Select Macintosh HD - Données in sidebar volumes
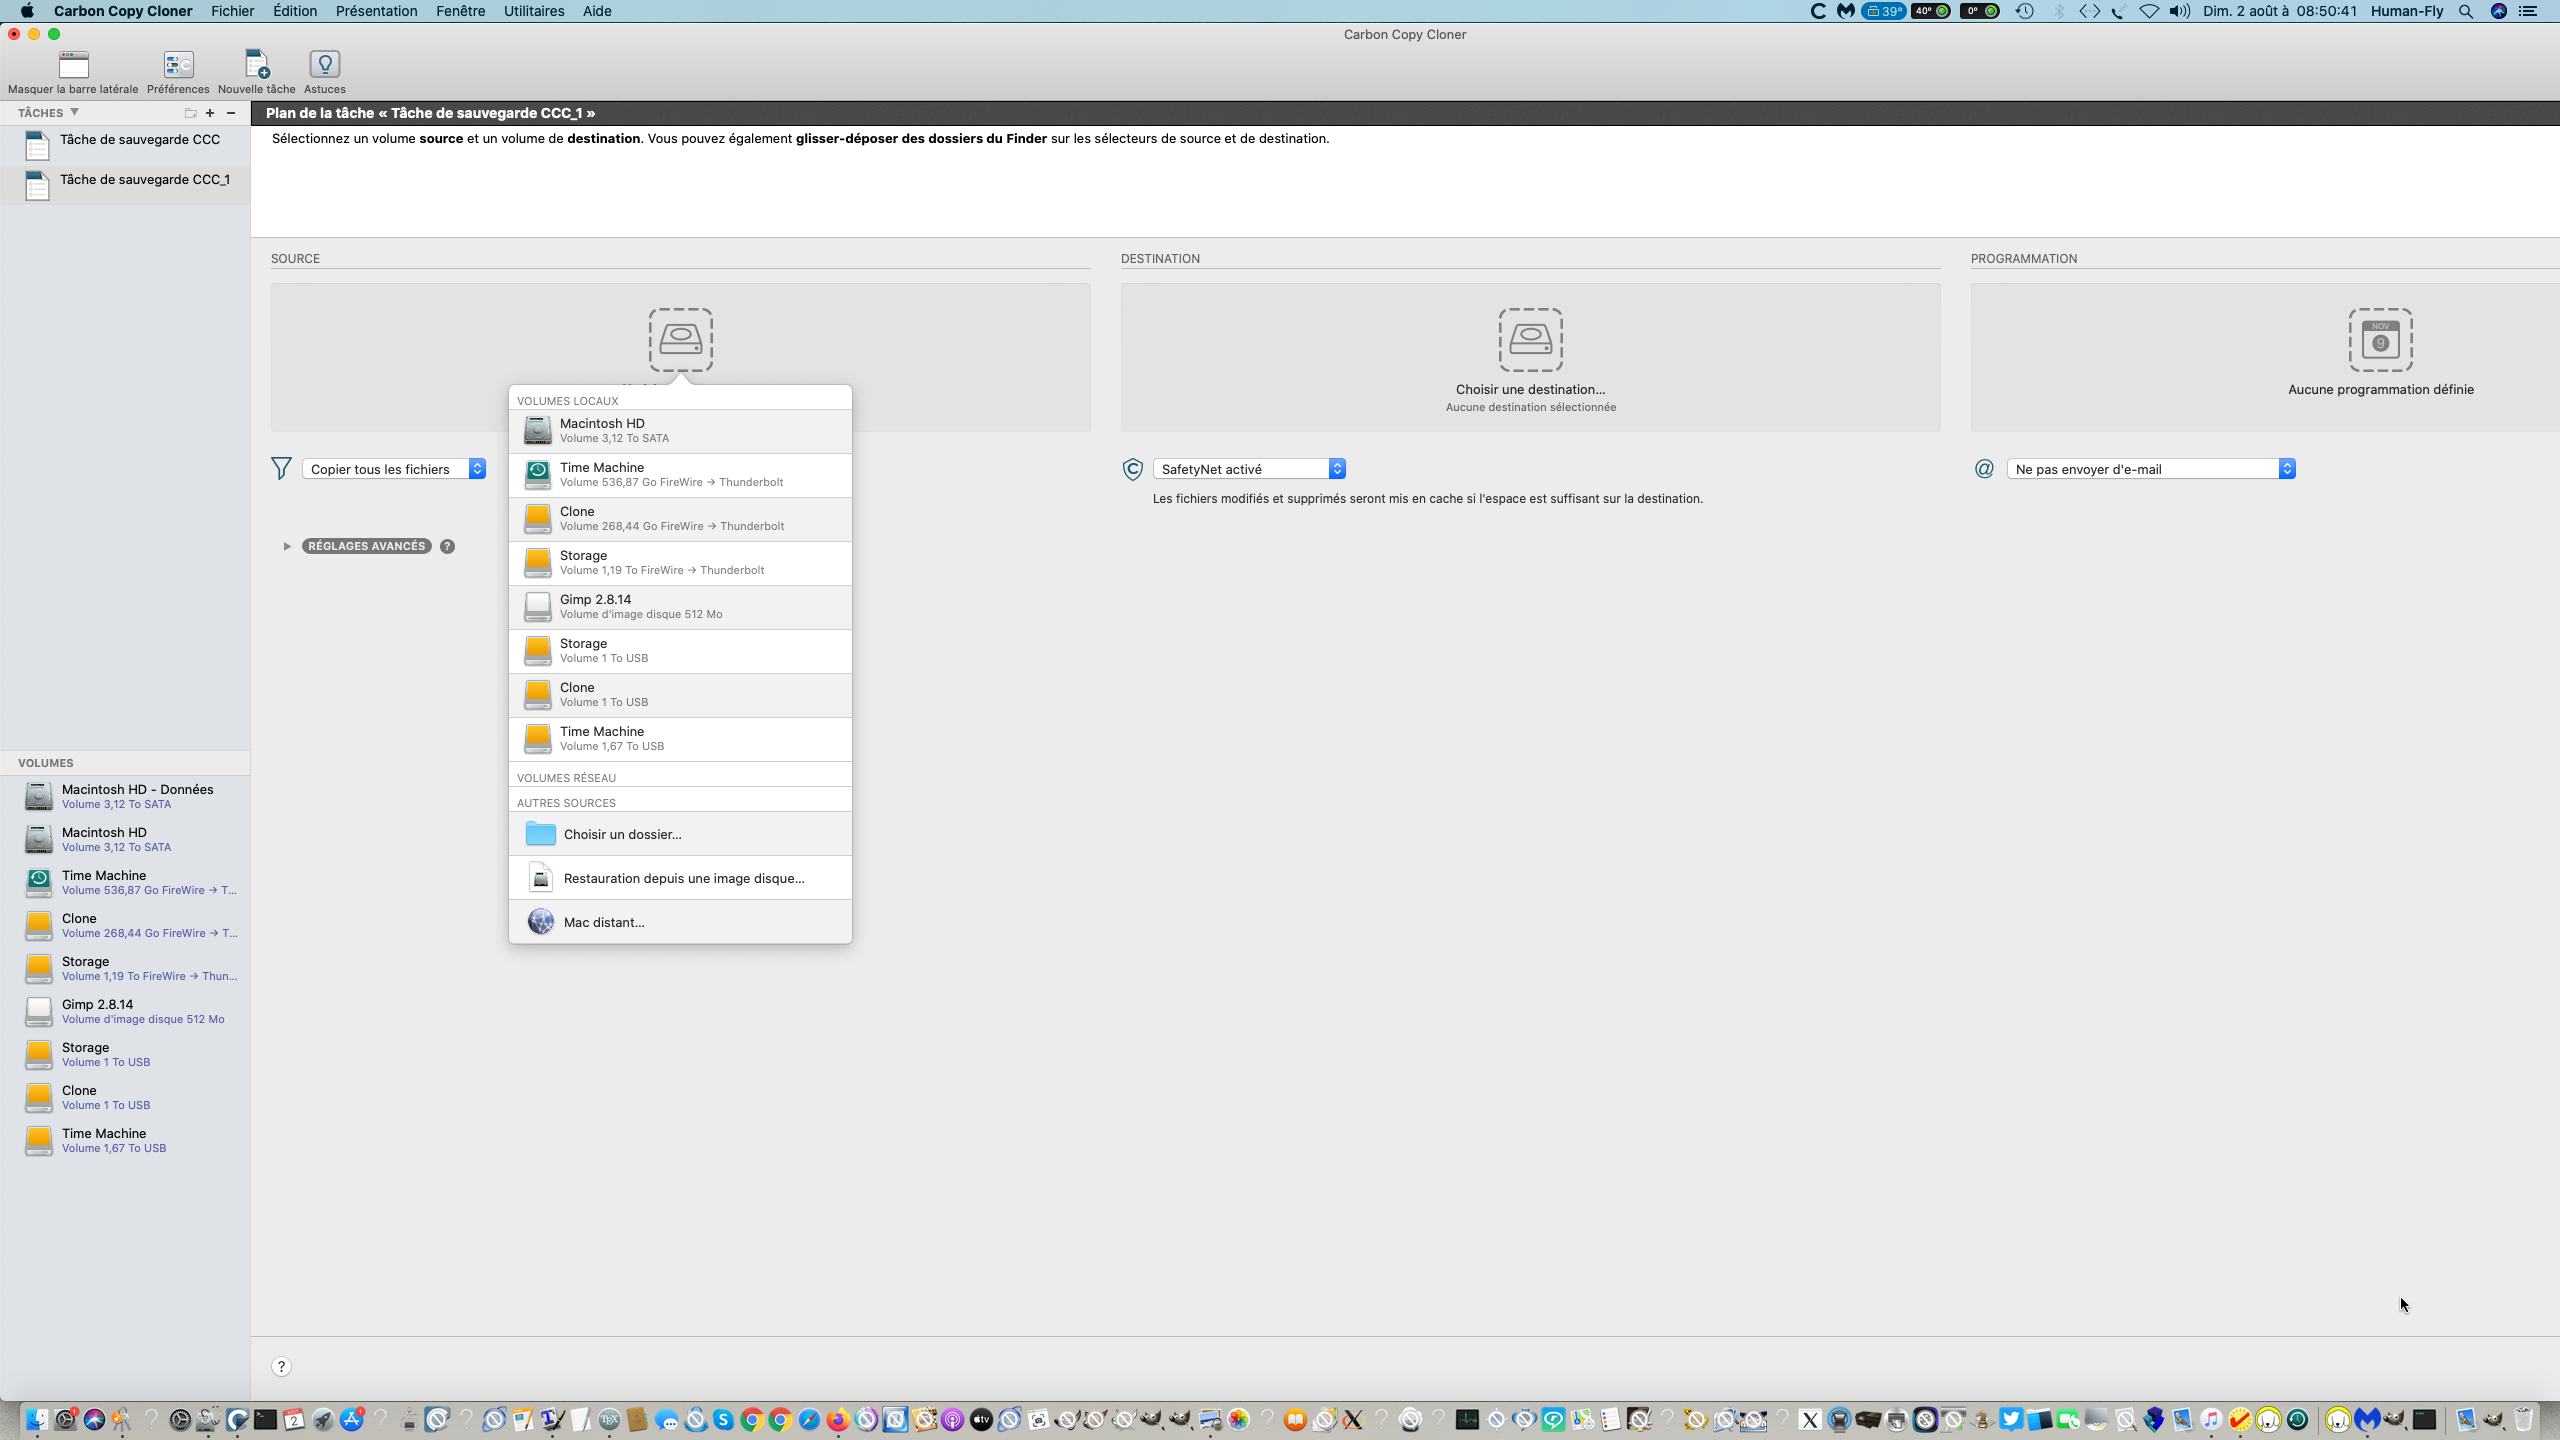Viewport: 2560px width, 1440px height. pyautogui.click(x=125, y=796)
